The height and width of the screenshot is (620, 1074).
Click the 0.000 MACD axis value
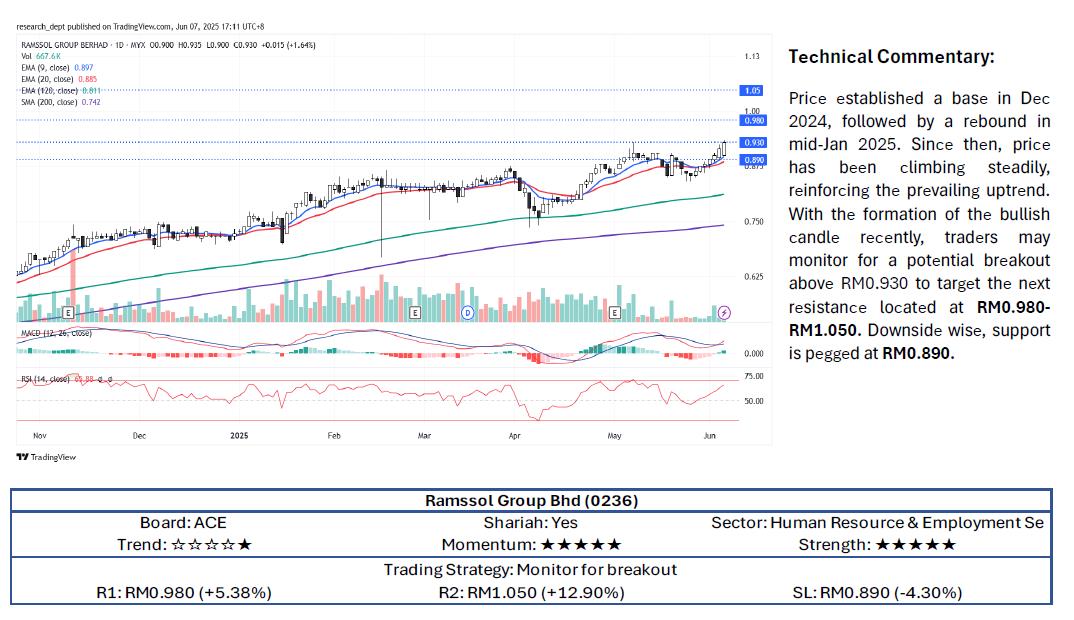coord(753,354)
